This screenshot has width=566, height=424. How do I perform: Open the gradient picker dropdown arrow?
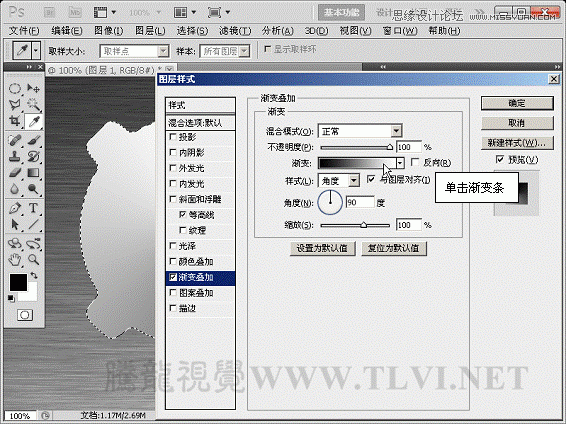pyautogui.click(x=400, y=163)
